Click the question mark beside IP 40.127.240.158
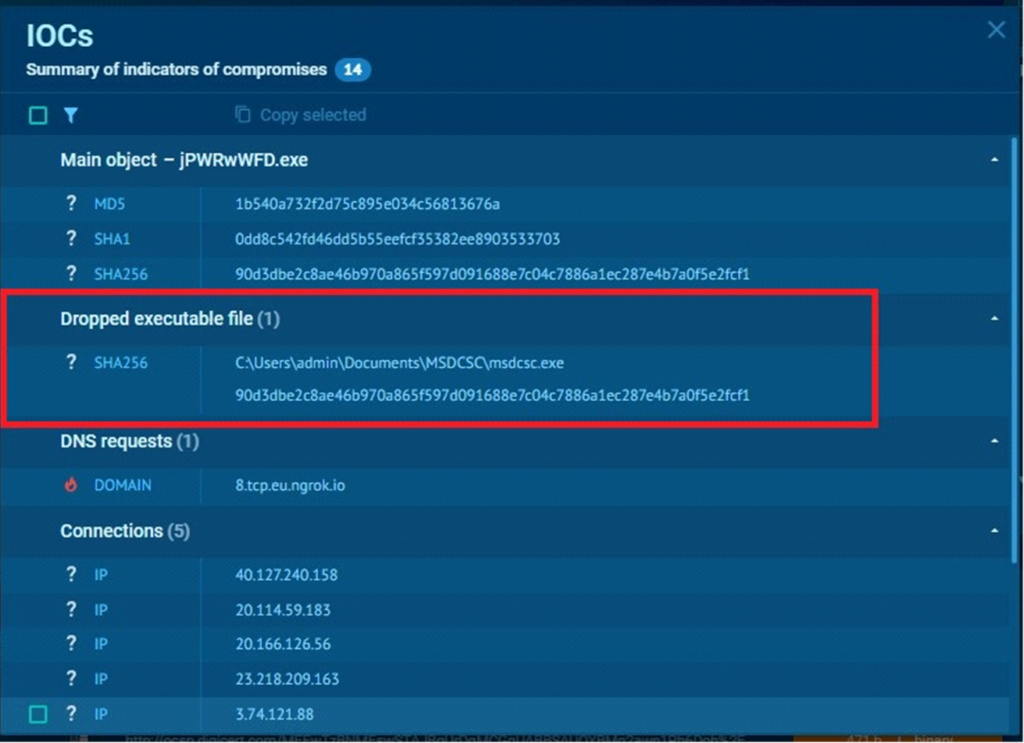The image size is (1024, 743). coord(70,575)
